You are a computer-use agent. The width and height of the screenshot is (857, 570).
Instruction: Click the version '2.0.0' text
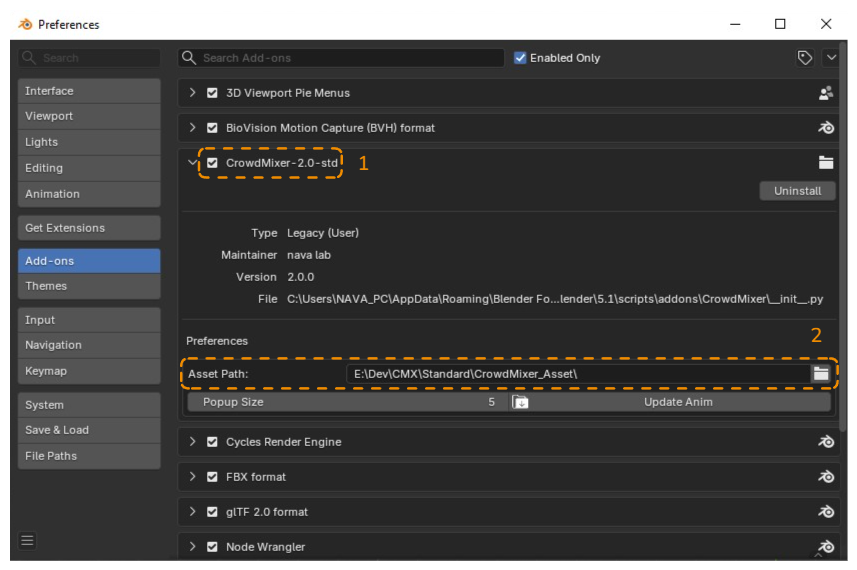pyautogui.click(x=301, y=277)
